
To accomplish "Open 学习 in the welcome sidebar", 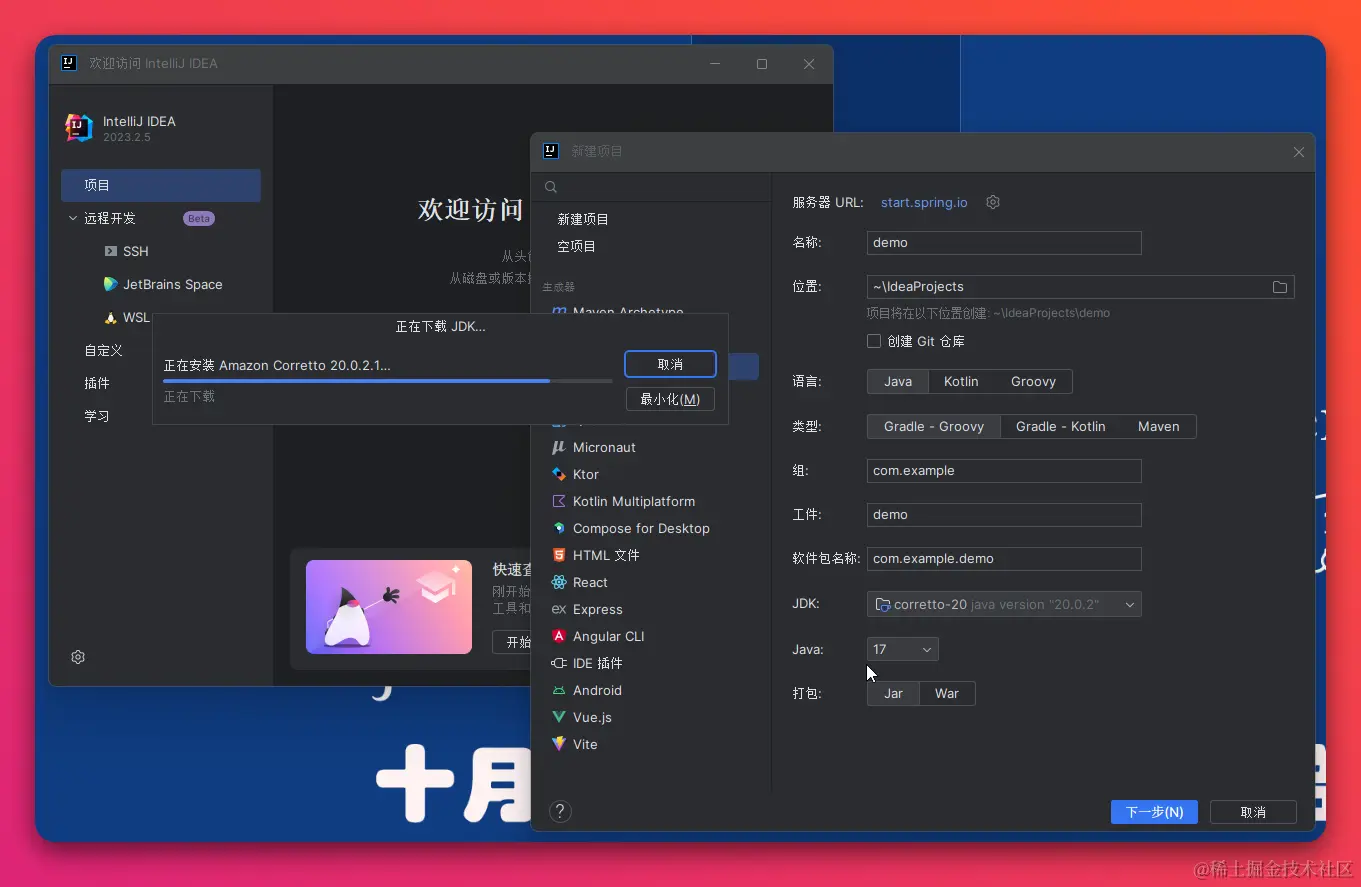I will pos(97,416).
